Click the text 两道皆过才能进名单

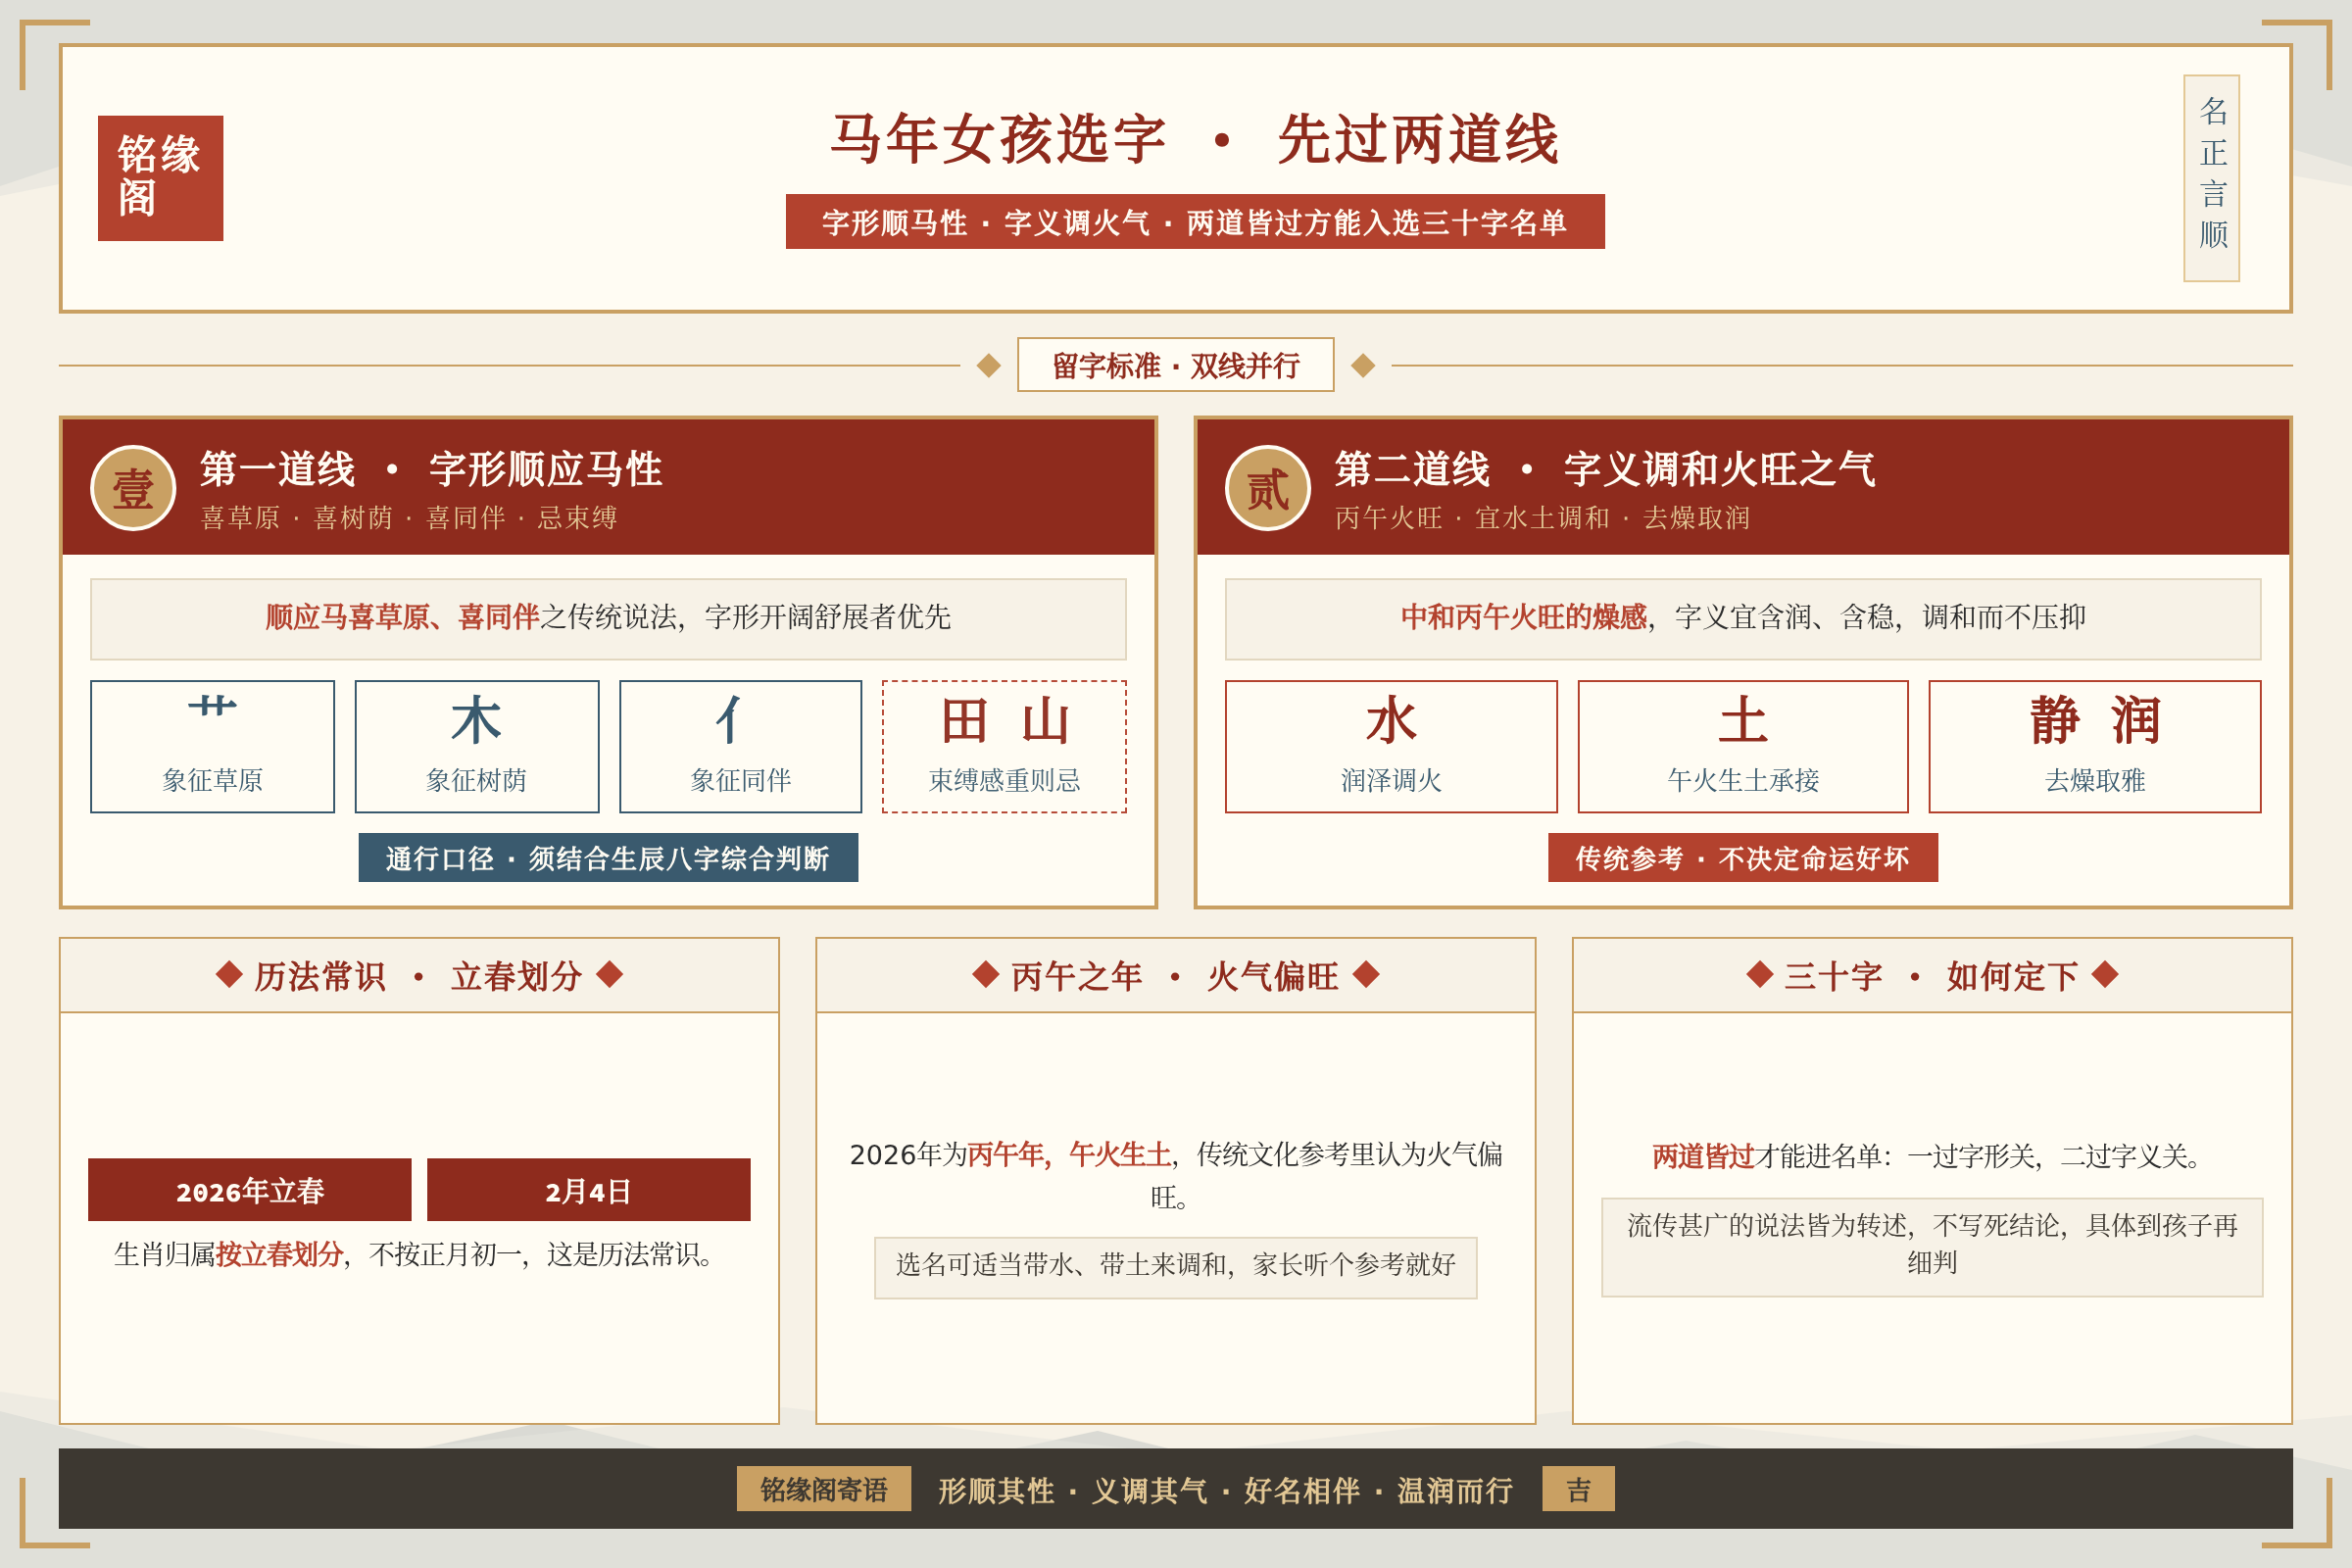pyautogui.click(x=1932, y=1156)
